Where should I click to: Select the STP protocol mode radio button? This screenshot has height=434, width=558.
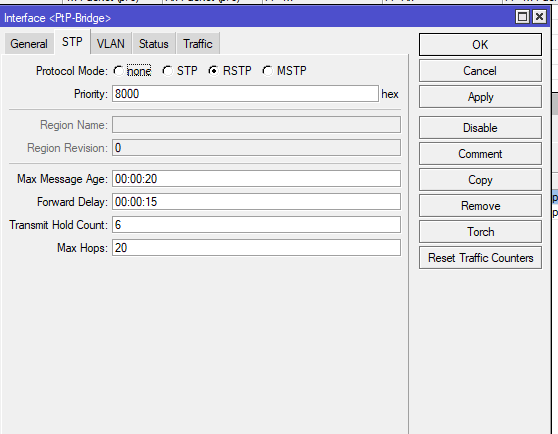(x=167, y=71)
